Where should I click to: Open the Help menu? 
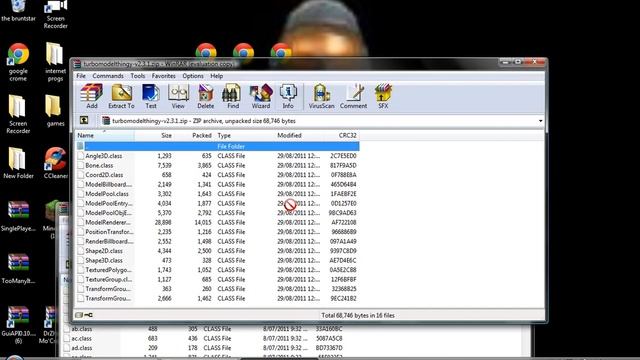[216, 76]
